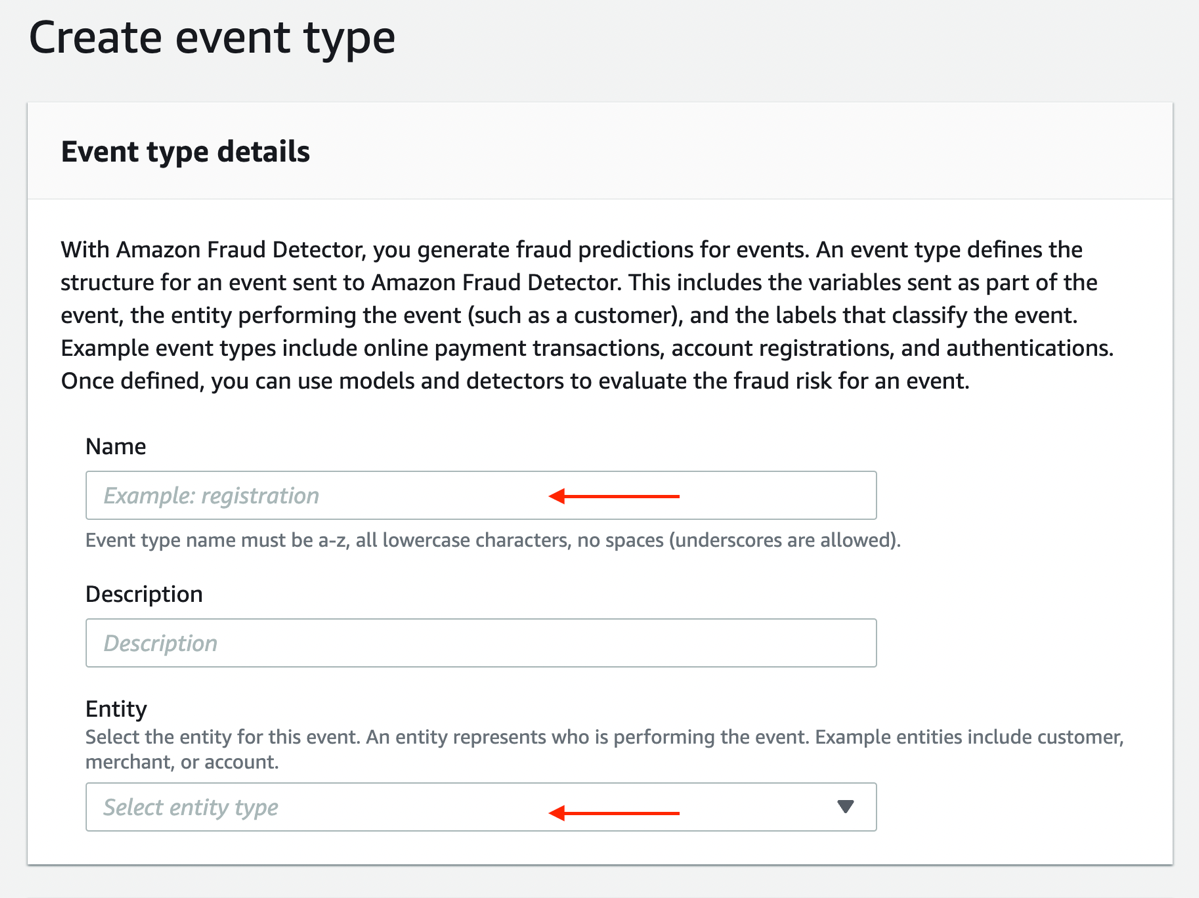Click the 'Select entity type' placeholder text
1199x898 pixels.
coord(191,807)
